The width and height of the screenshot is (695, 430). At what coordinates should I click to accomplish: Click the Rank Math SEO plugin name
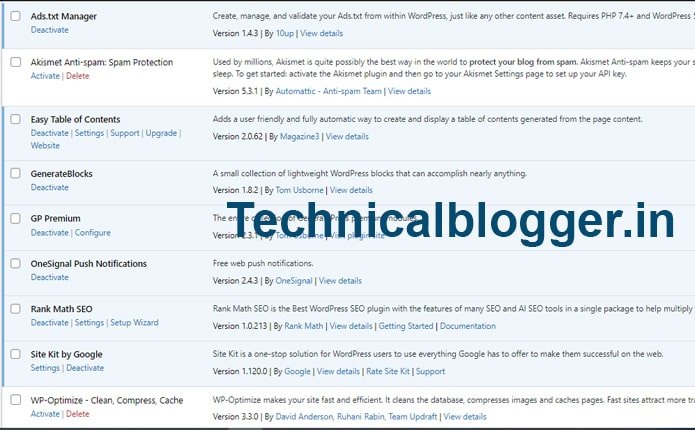62,309
